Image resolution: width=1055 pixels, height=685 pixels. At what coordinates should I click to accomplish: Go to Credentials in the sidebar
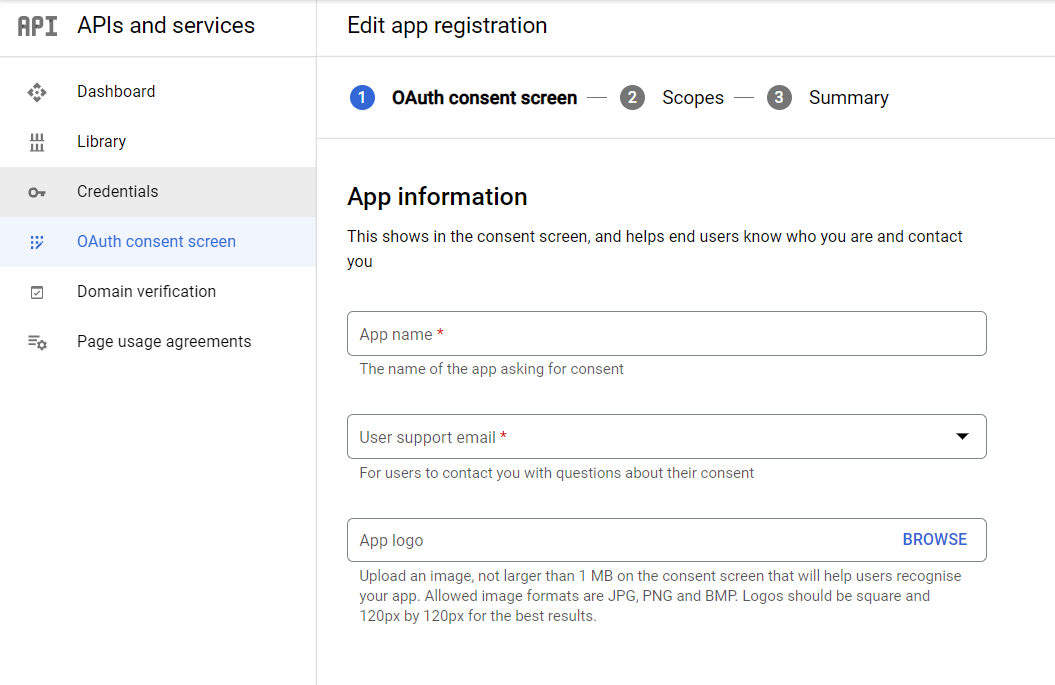pyautogui.click(x=158, y=192)
